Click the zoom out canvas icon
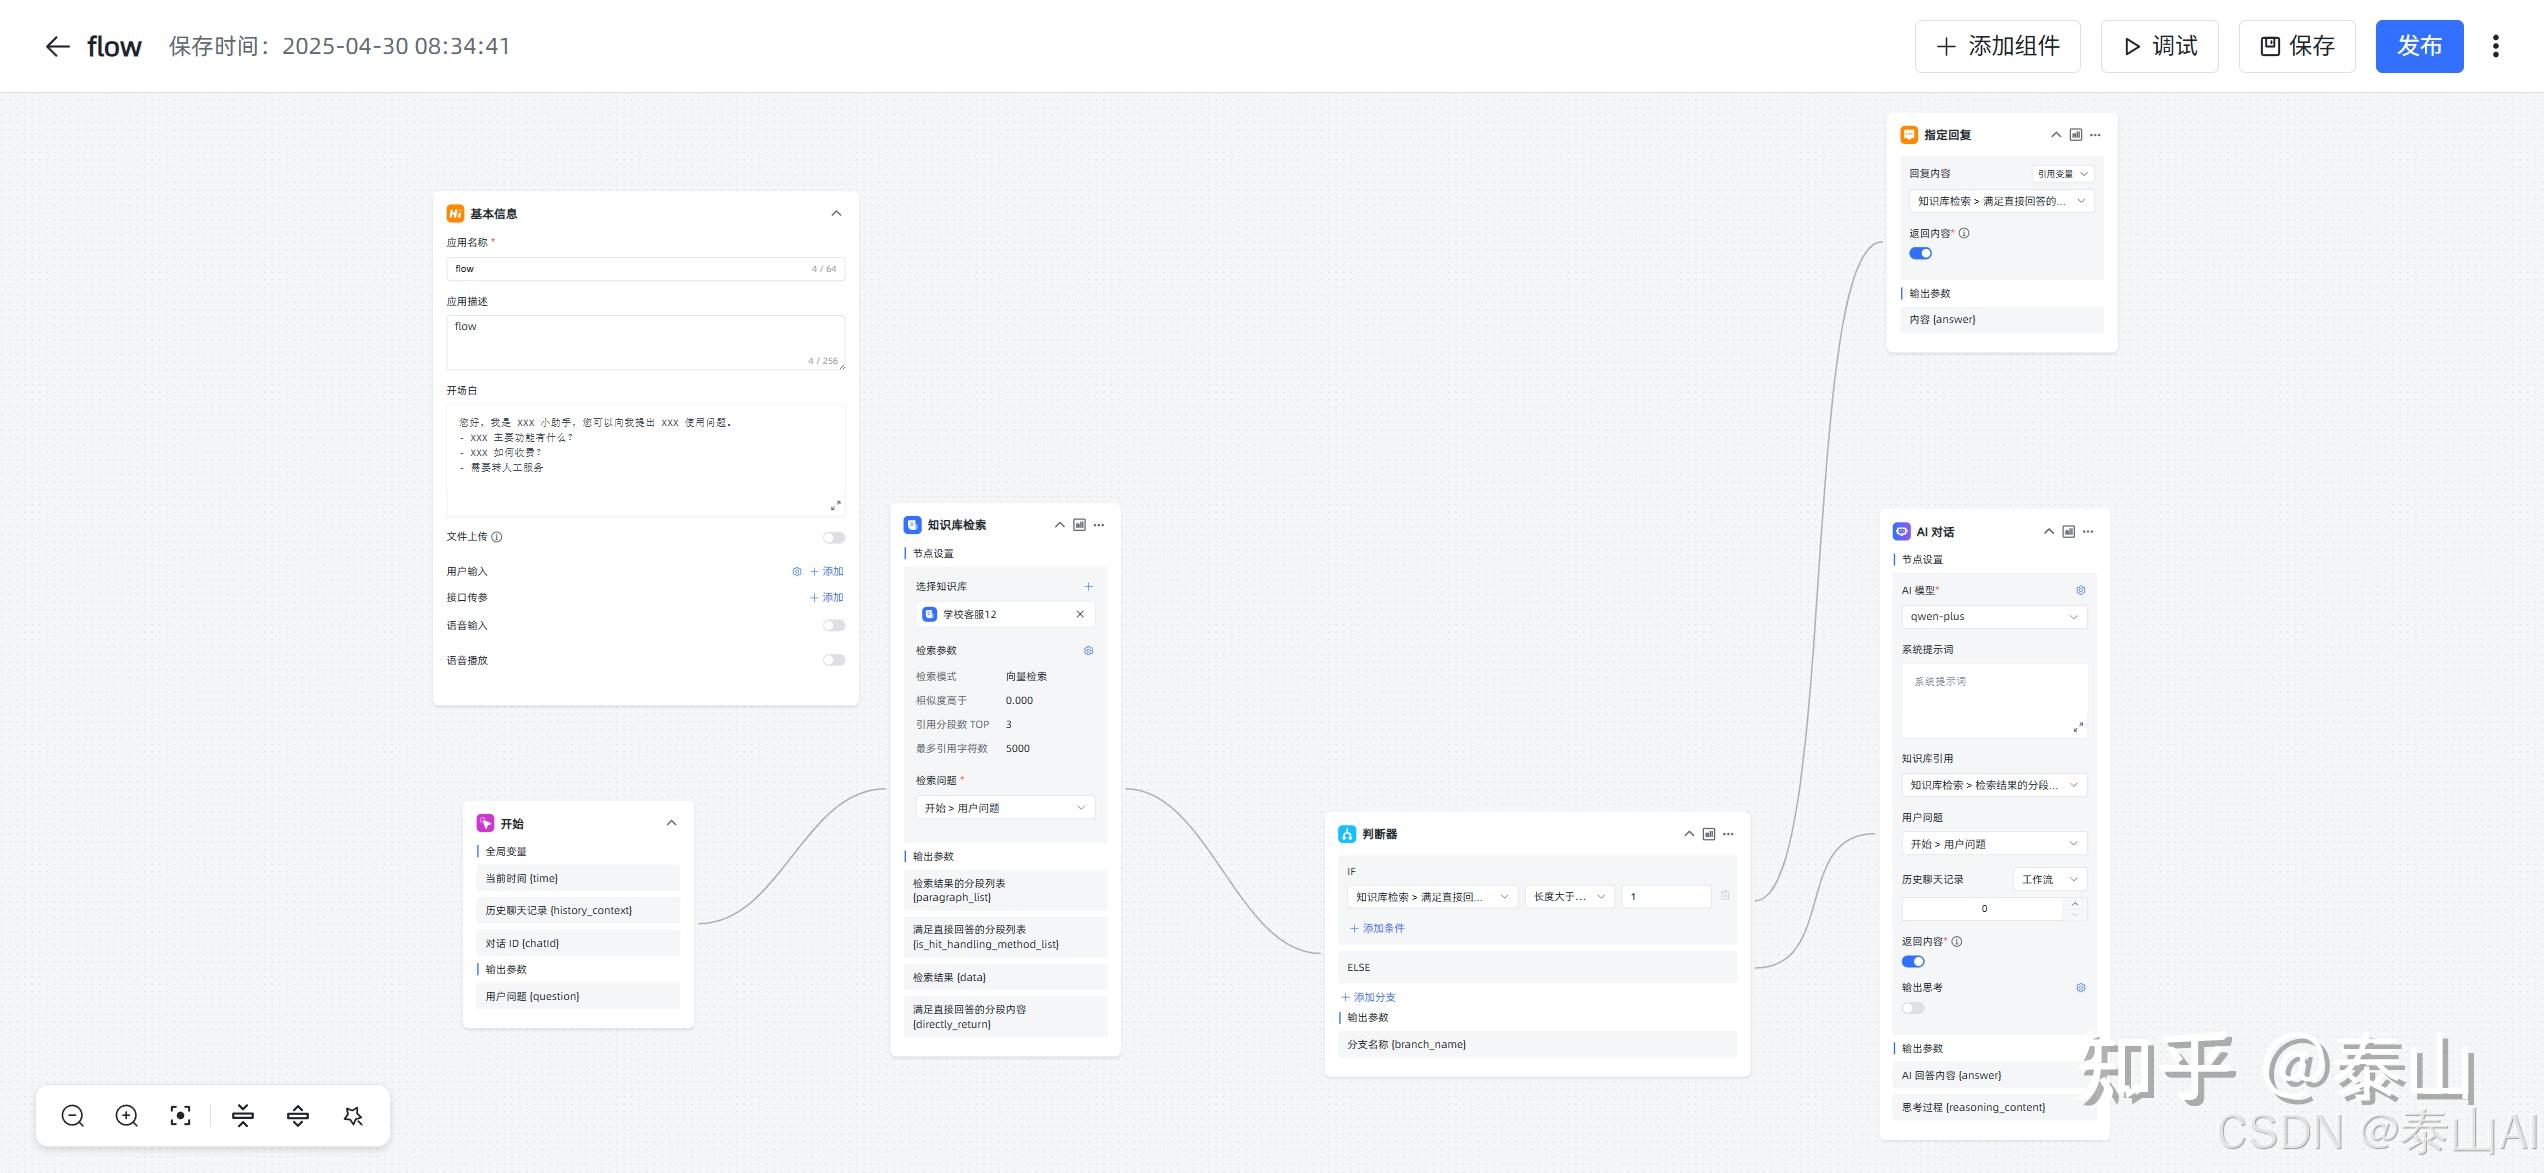The width and height of the screenshot is (2544, 1173). tap(73, 1116)
